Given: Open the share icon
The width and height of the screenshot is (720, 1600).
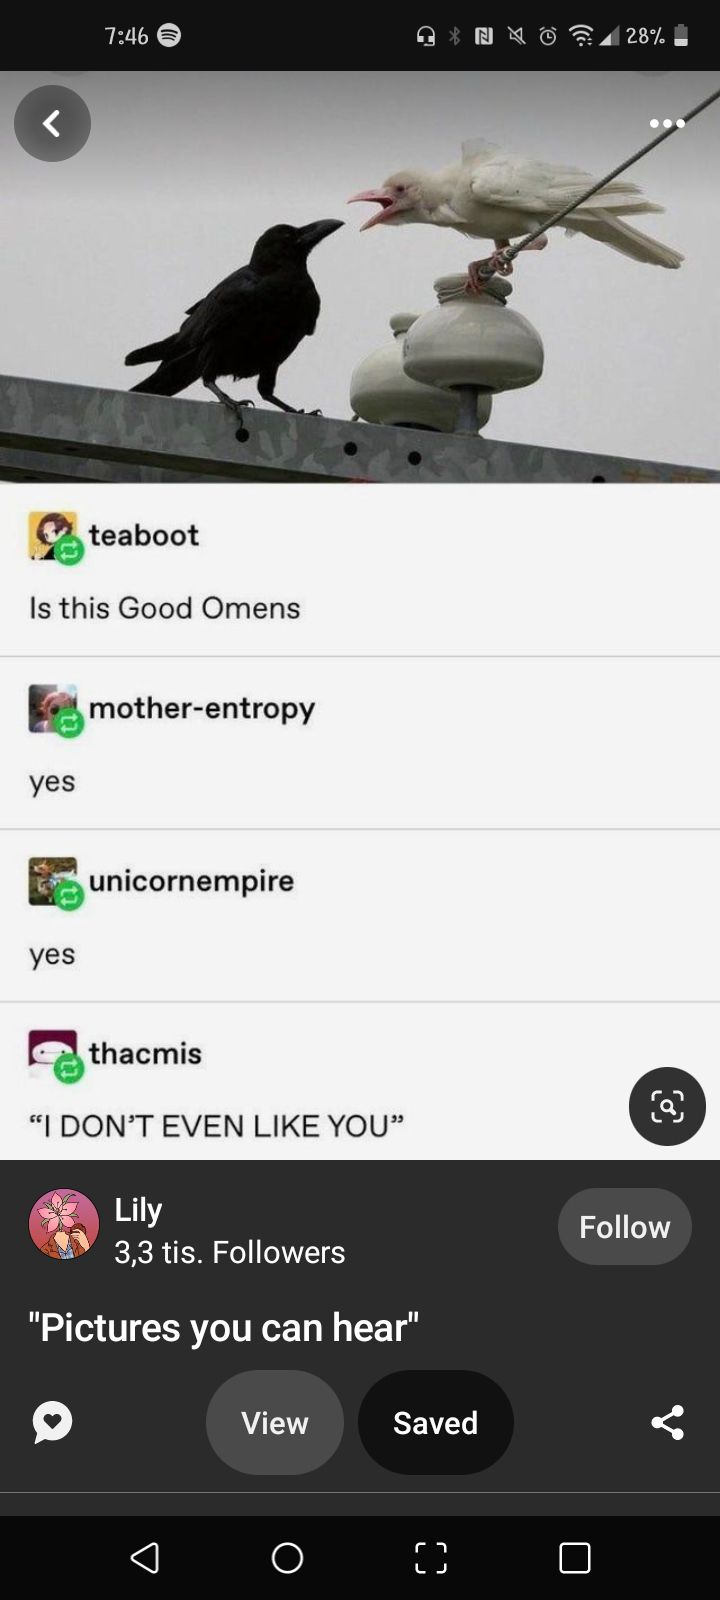Looking at the screenshot, I should click(667, 1422).
